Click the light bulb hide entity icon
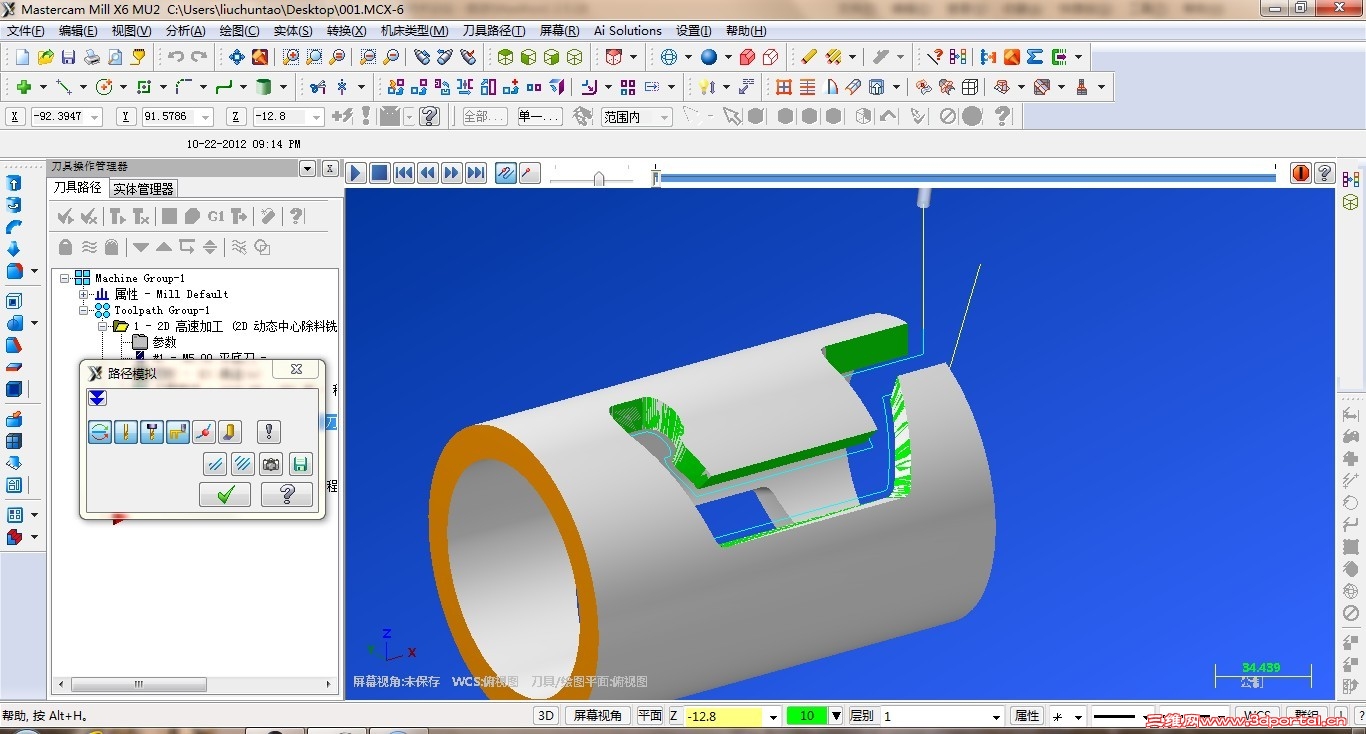 click(706, 87)
